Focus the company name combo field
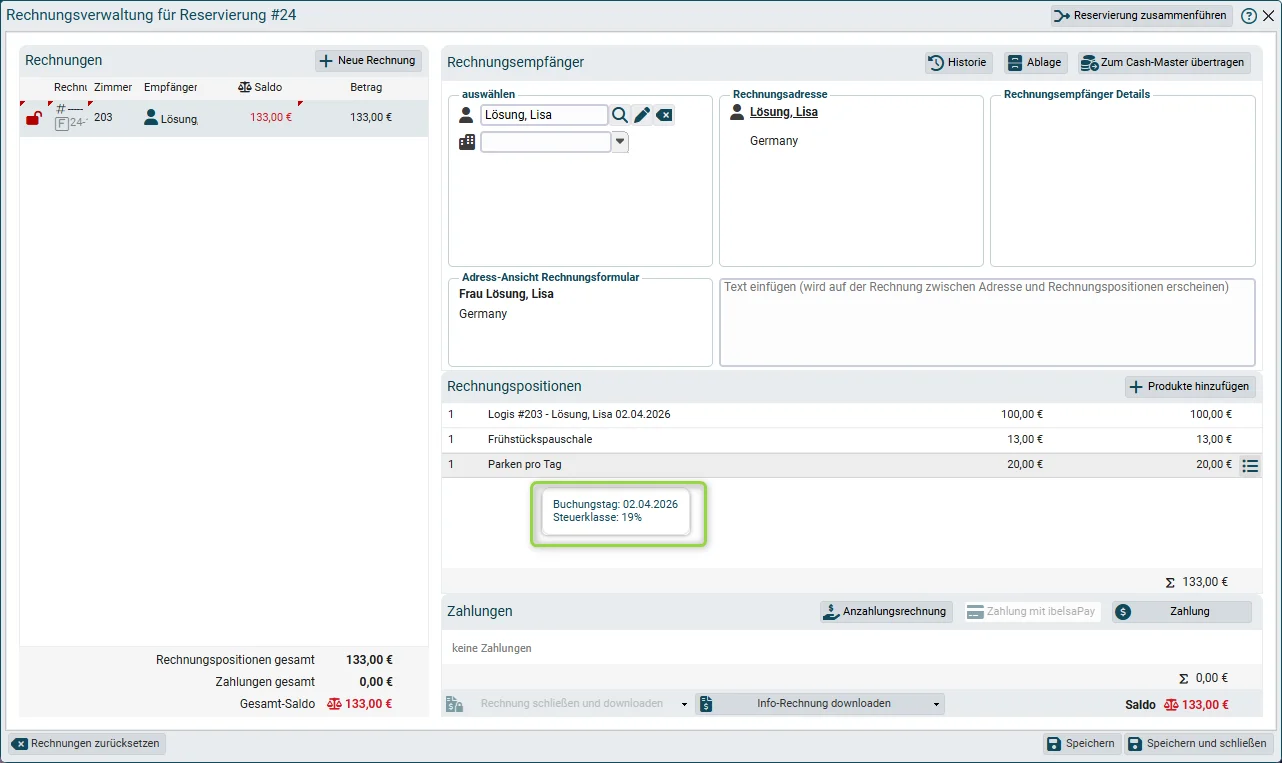Screen dimensions: 1282x763 [x=546, y=142]
